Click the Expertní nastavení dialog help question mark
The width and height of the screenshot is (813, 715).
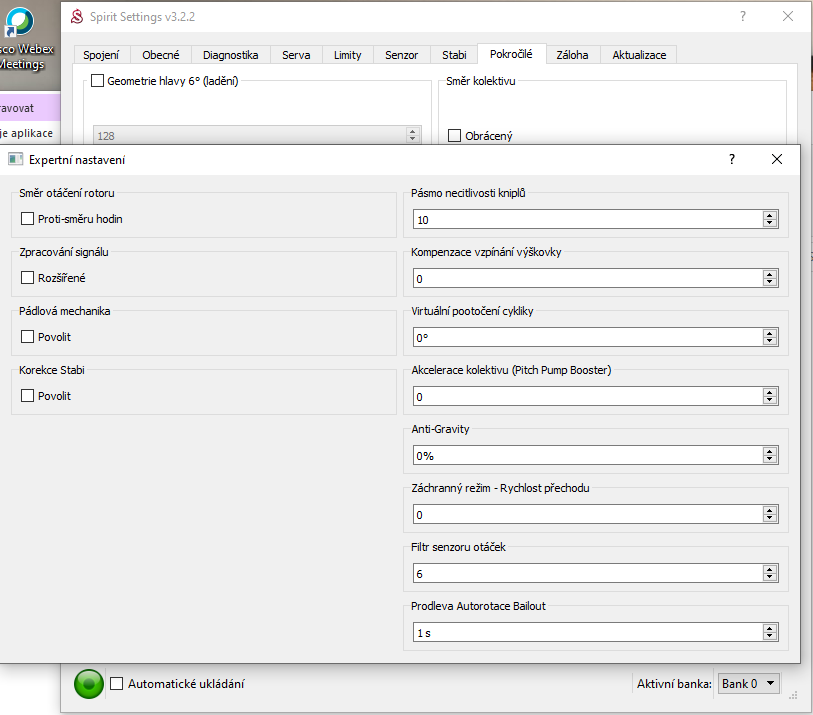tap(731, 159)
